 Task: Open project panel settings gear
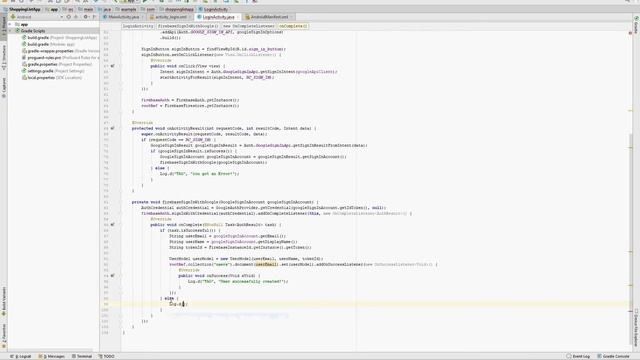[86, 17]
